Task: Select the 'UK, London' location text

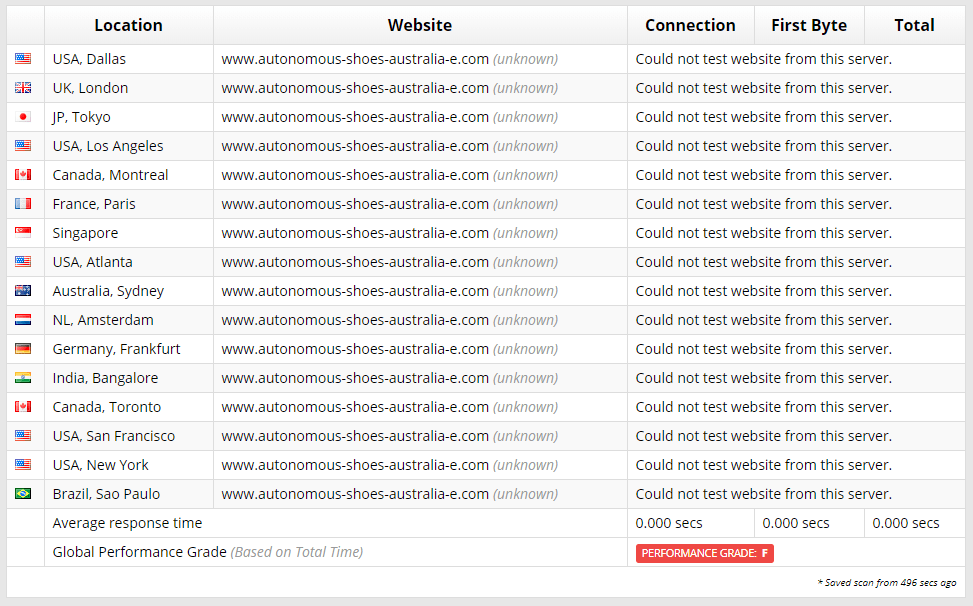Action: pyautogui.click(x=91, y=88)
